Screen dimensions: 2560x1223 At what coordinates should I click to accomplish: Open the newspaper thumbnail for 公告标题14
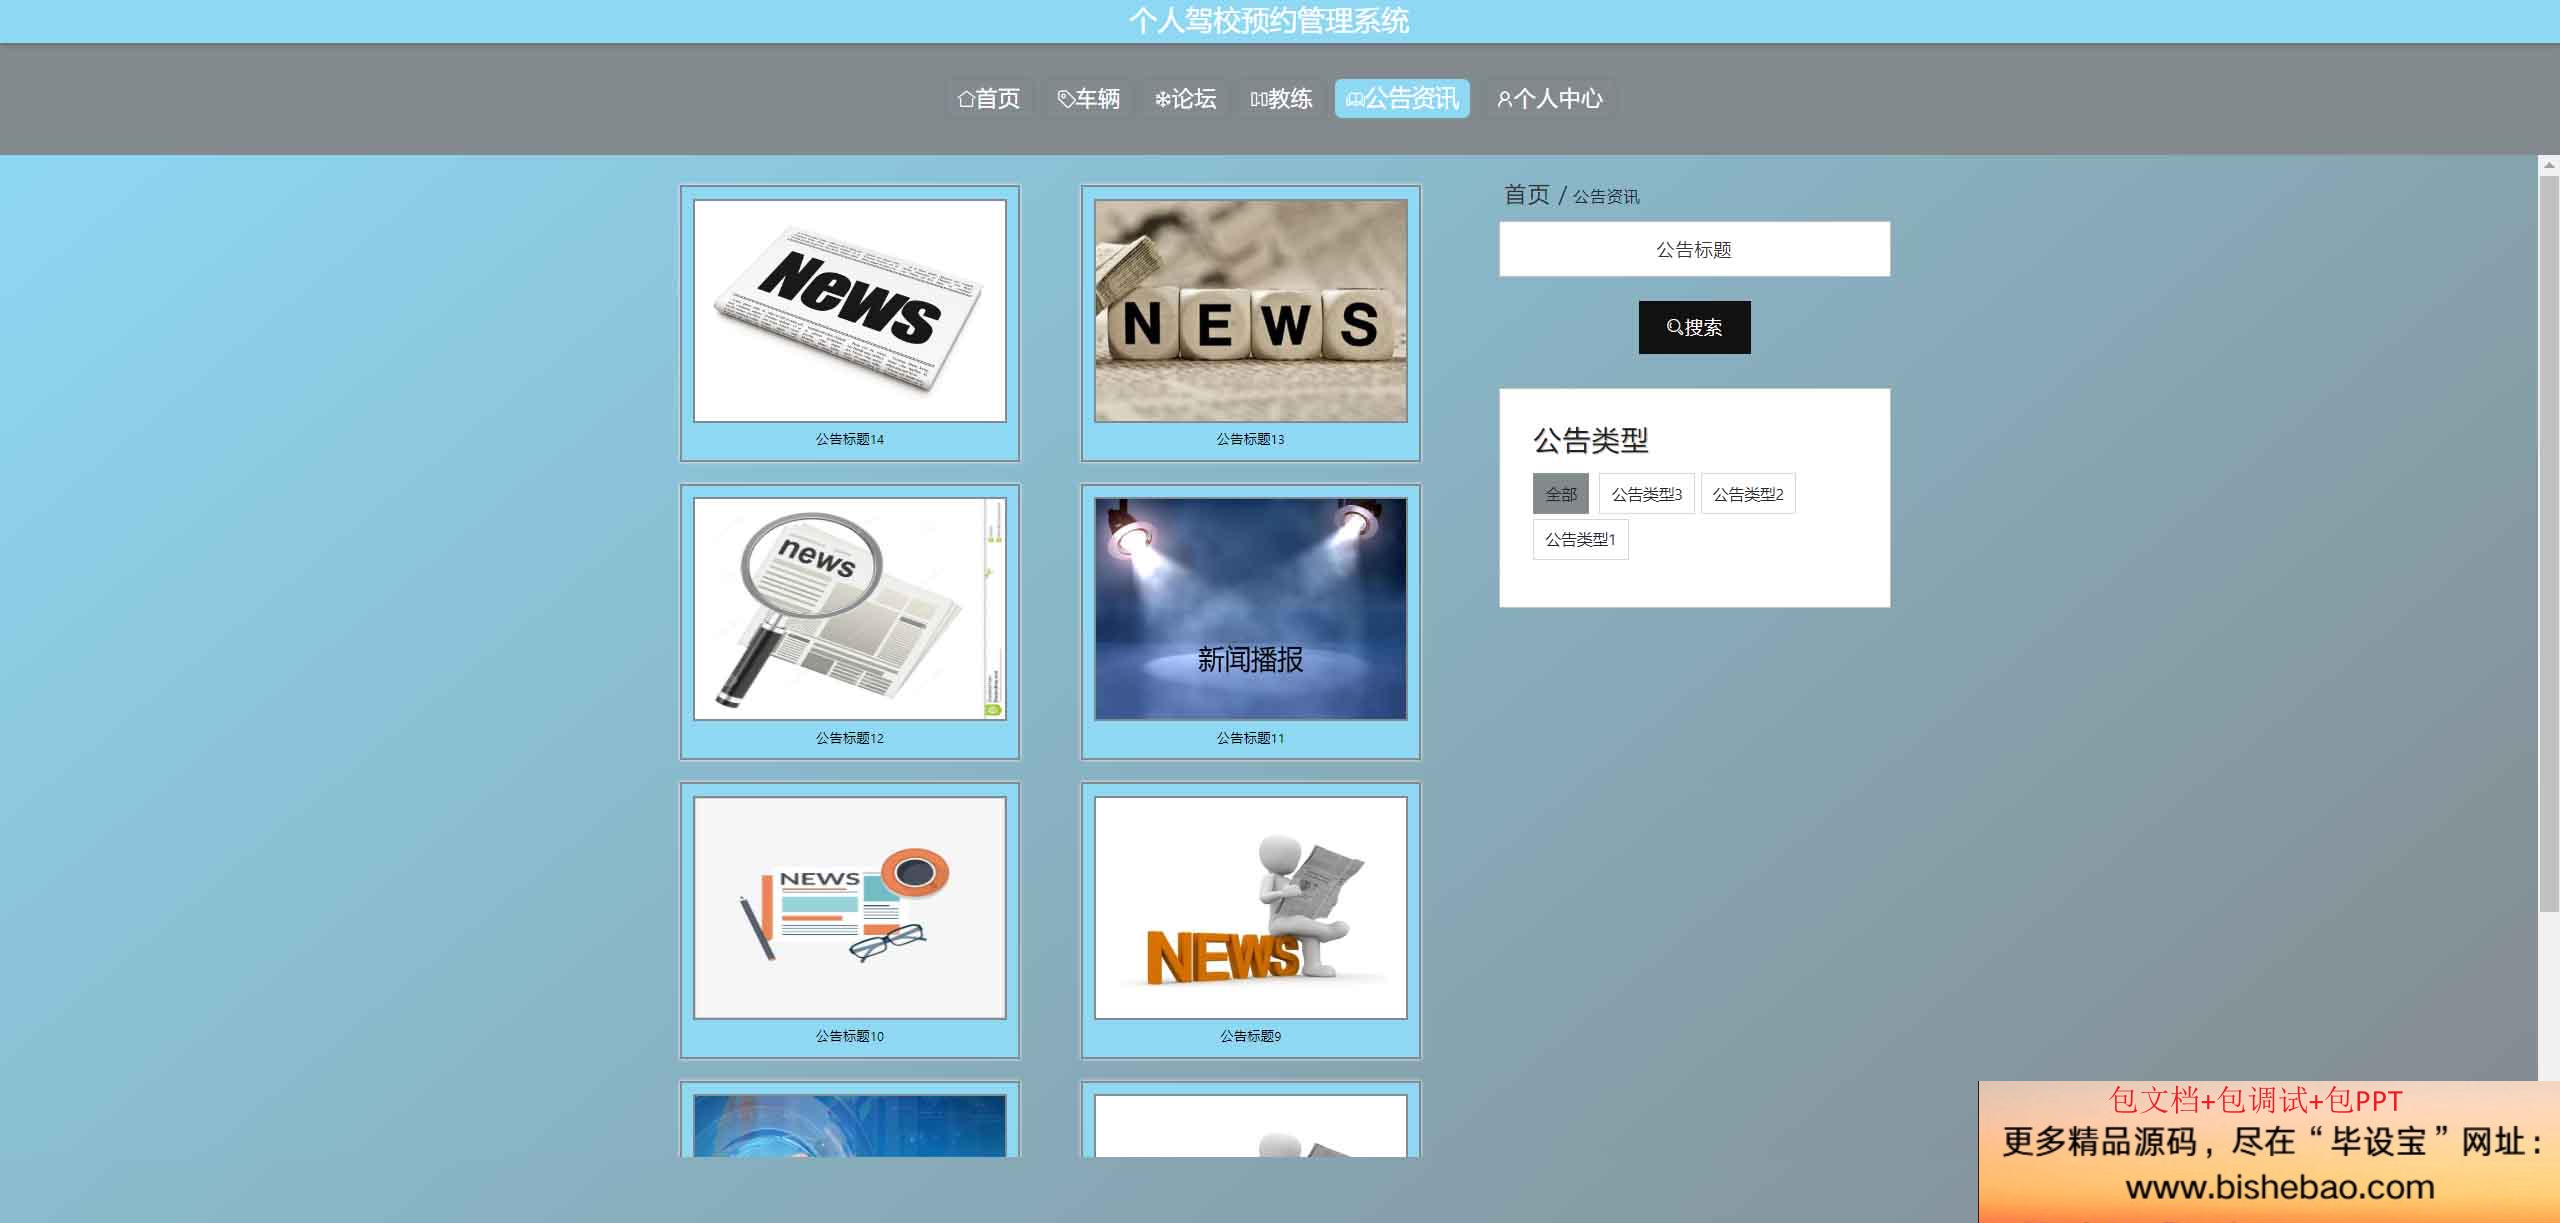pyautogui.click(x=850, y=311)
